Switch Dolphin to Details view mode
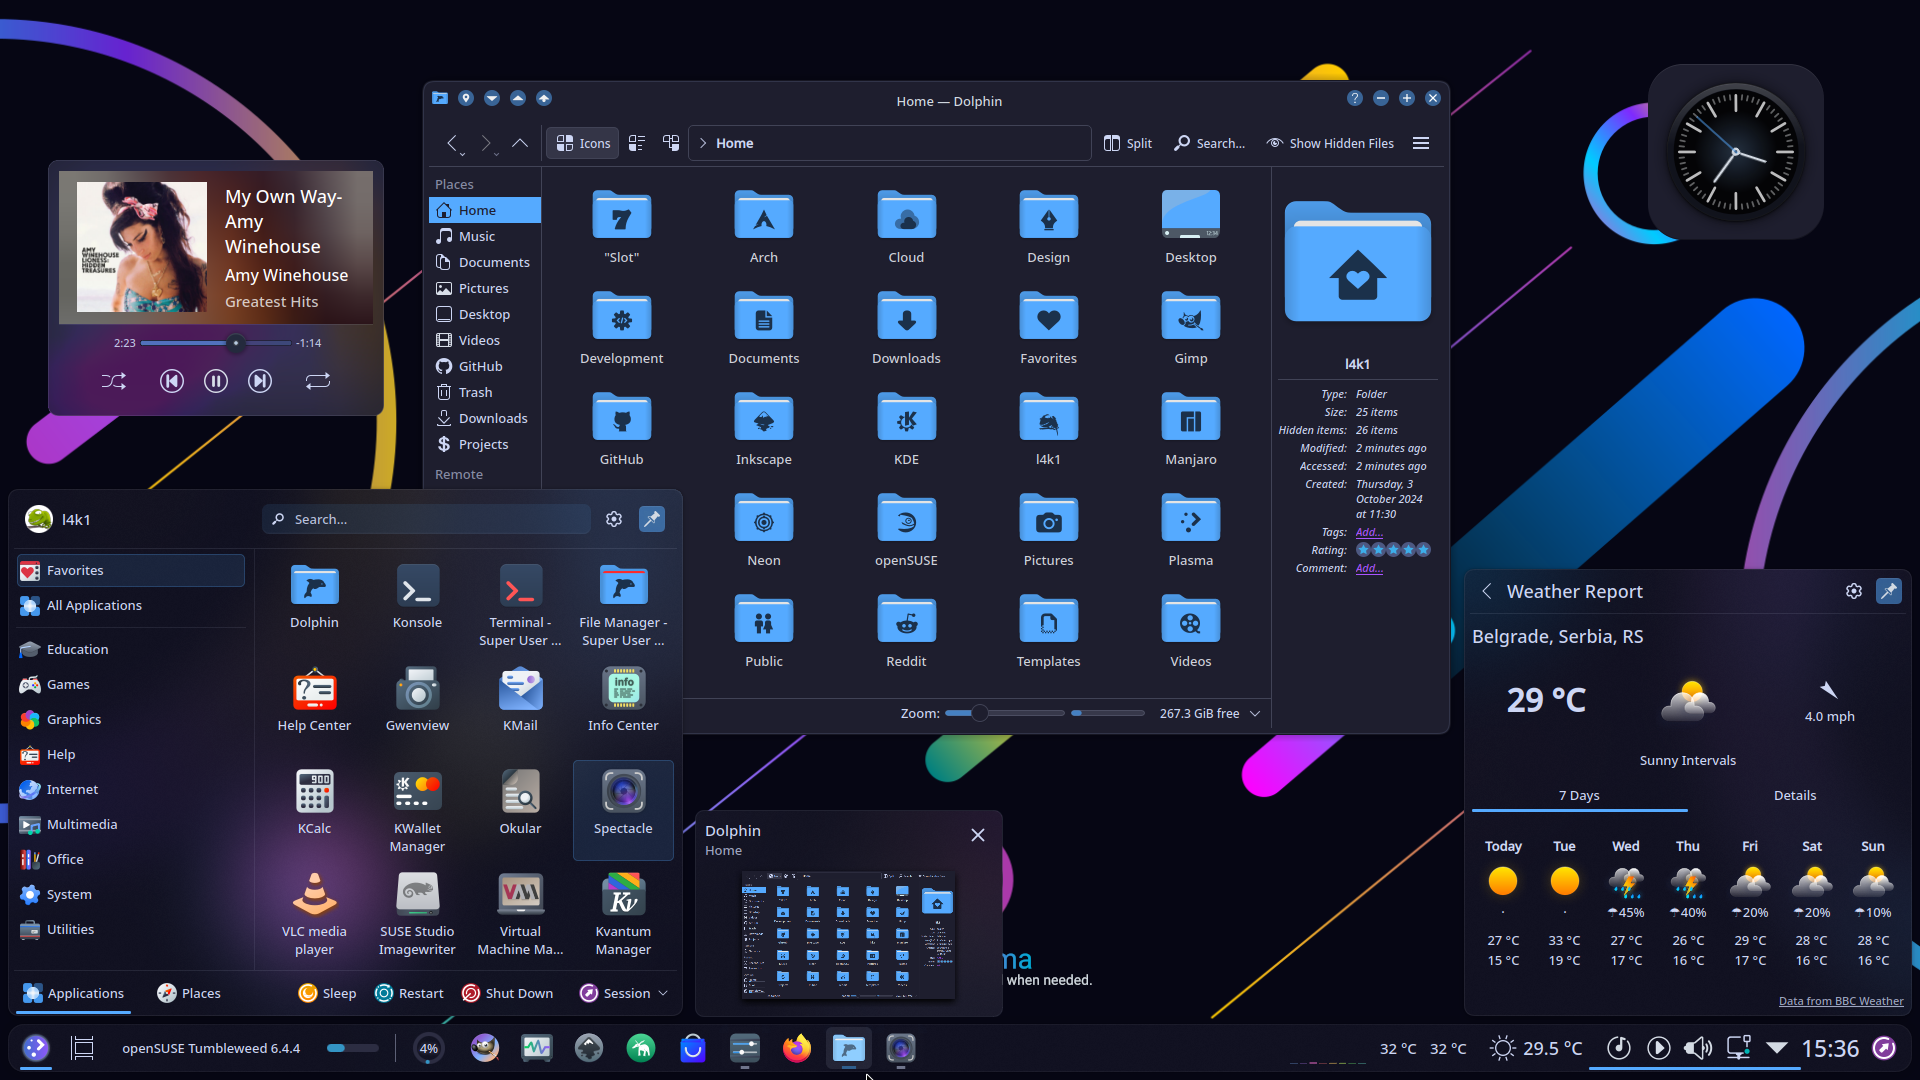1920x1080 pixels. (x=671, y=143)
